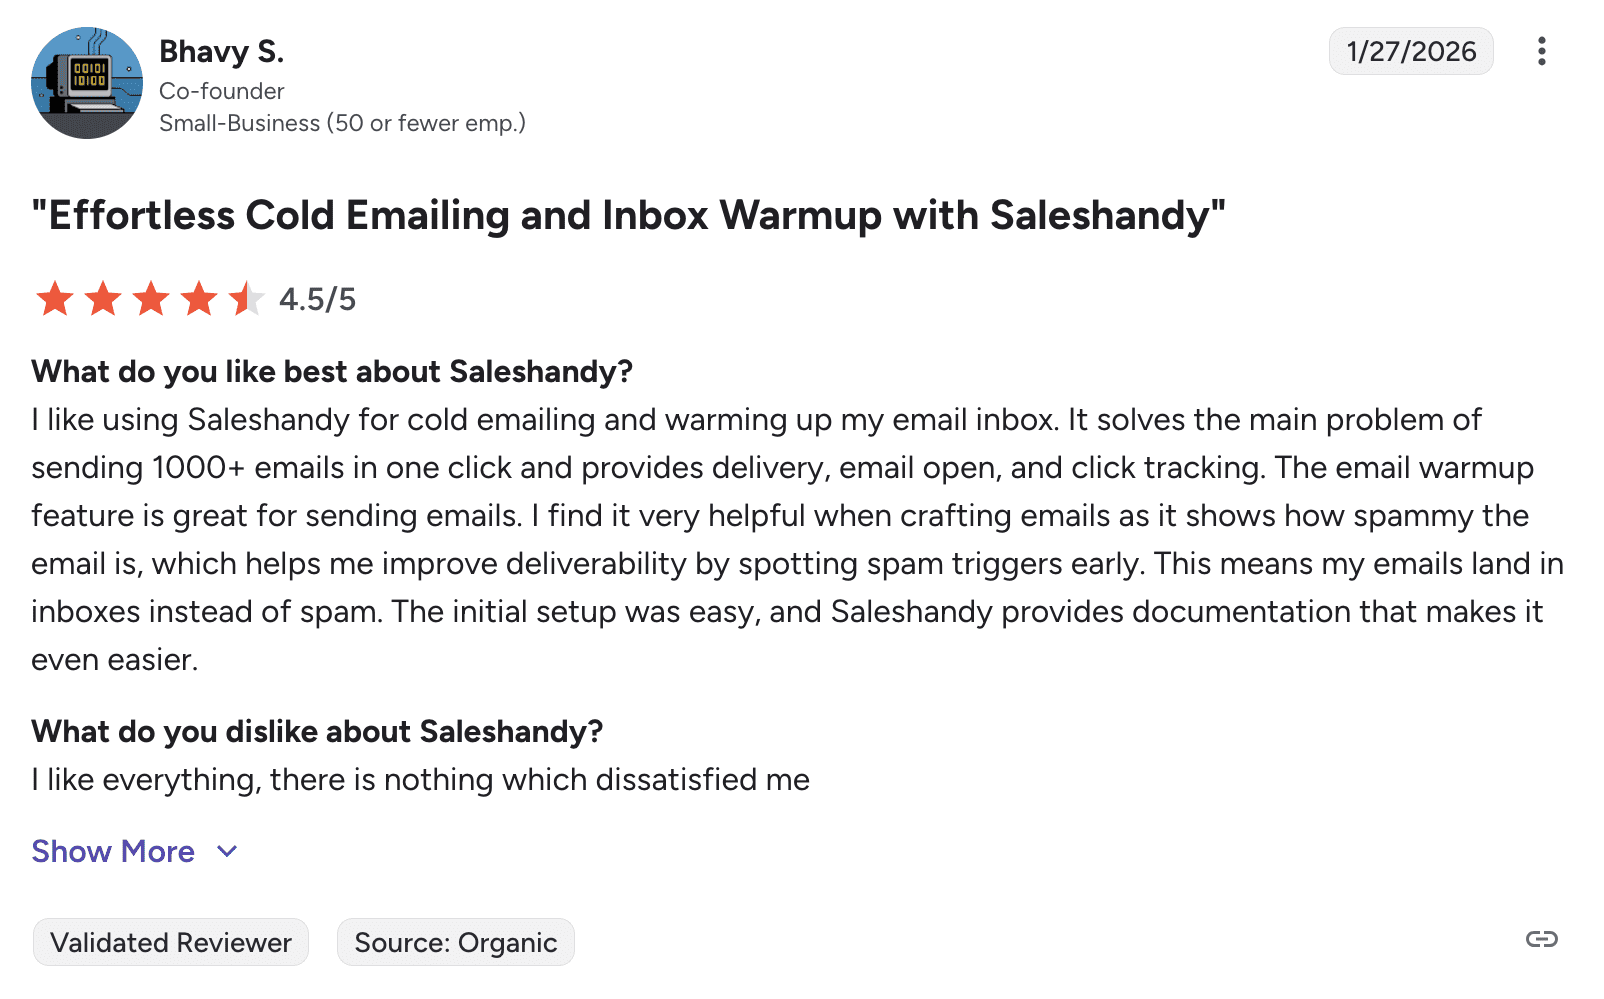This screenshot has height=999, width=1604.
Task: Click the Small-Business company size label
Action: coord(342,123)
